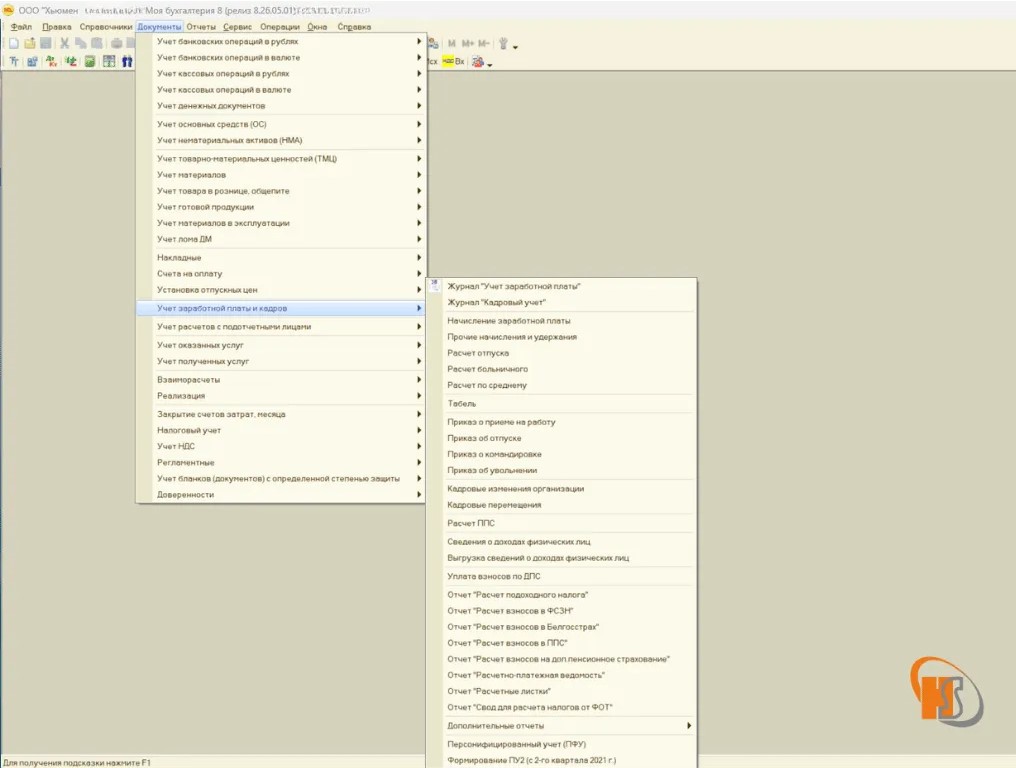
Task: Click the Print toolbar icon
Action: (117, 43)
